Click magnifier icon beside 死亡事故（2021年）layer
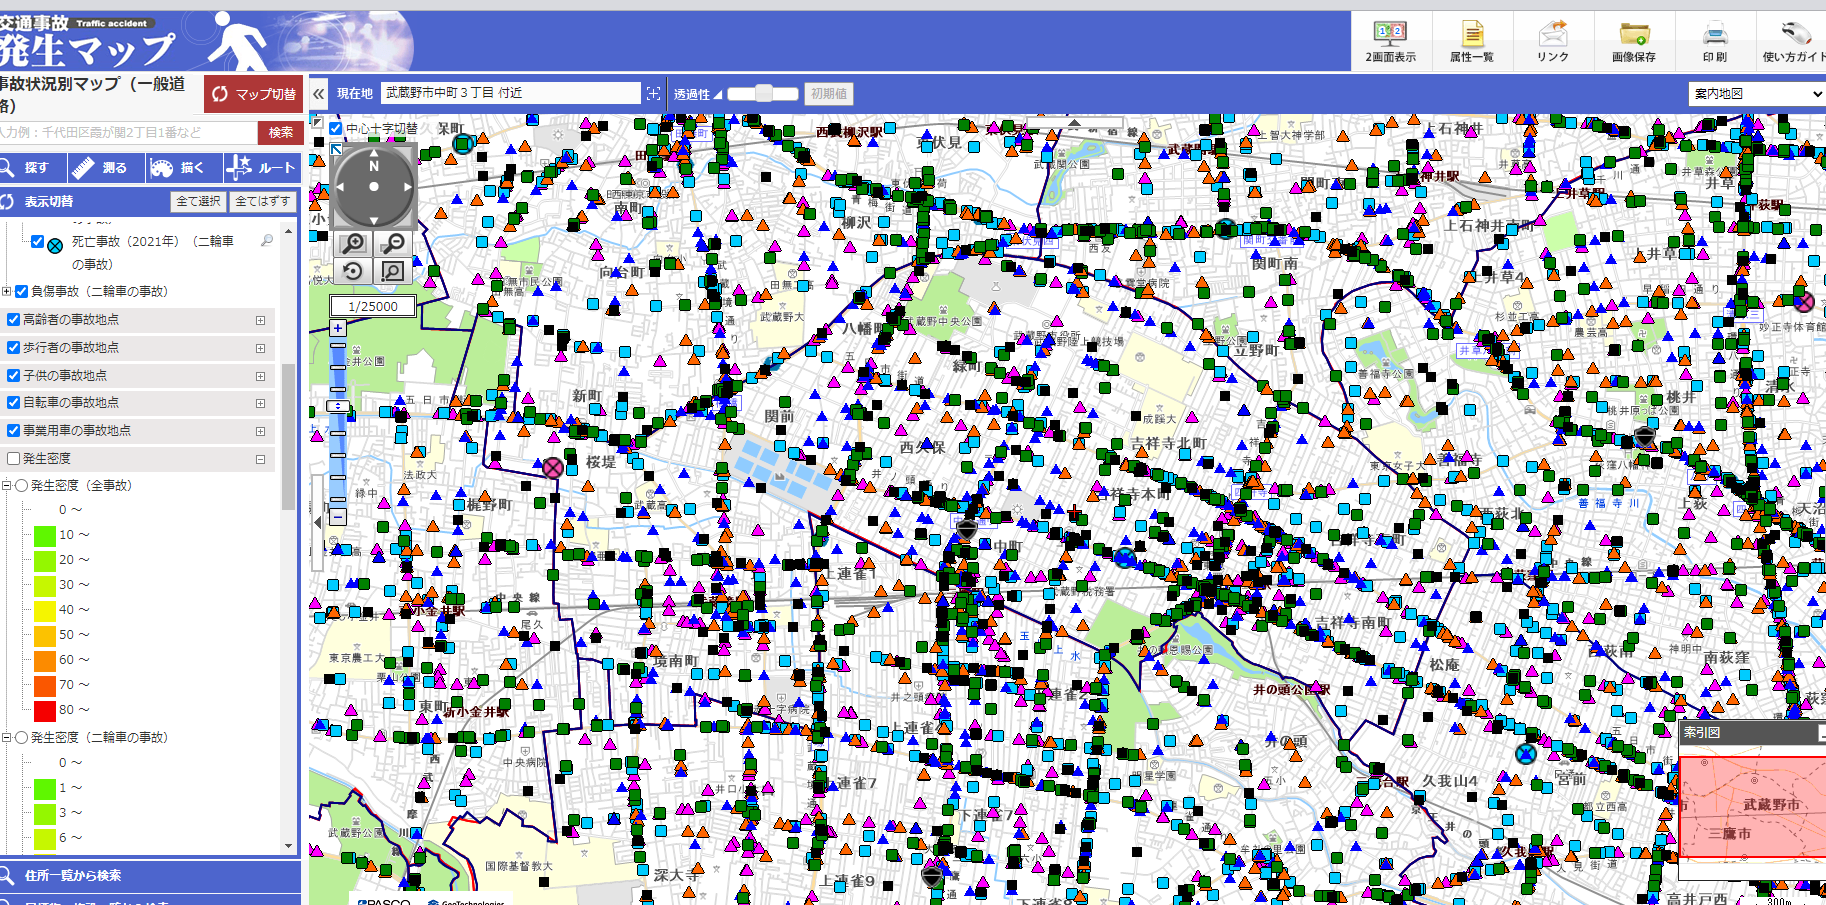1826x905 pixels. (x=267, y=241)
